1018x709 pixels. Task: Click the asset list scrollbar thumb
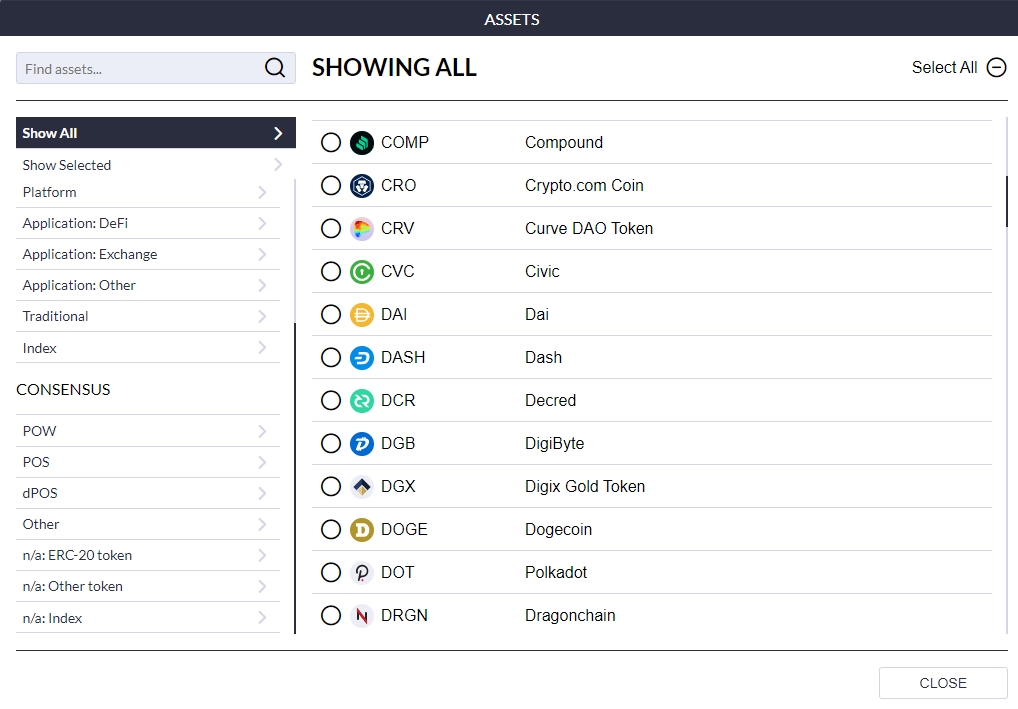click(x=1006, y=201)
